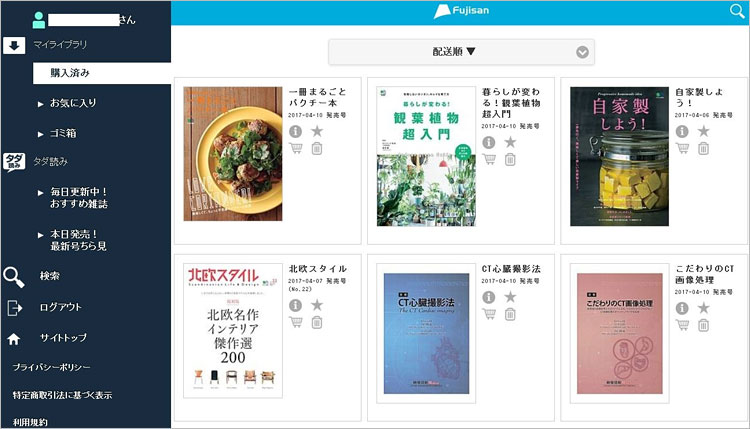
Task: Trash CT心臓撮影法 book
Action: (510, 314)
